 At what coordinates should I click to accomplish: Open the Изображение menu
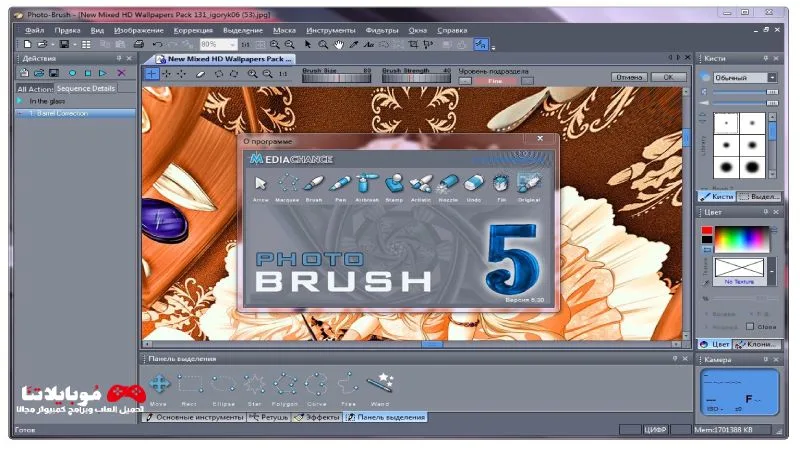139,30
